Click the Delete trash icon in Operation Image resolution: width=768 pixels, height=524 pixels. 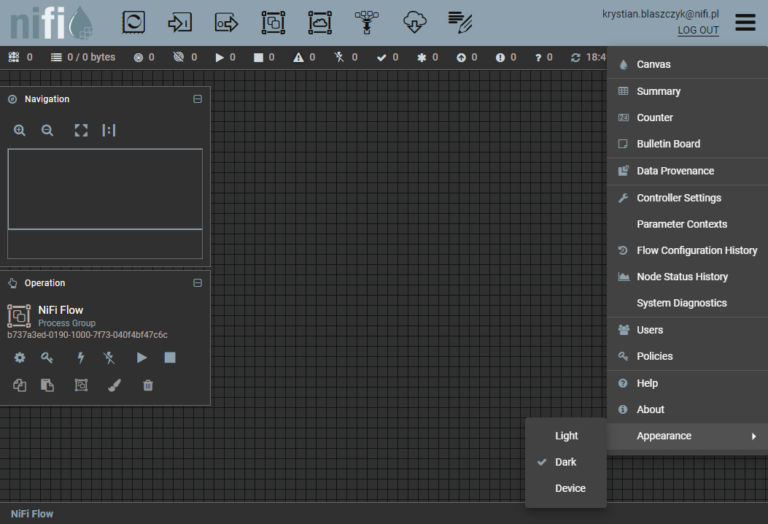(x=148, y=385)
